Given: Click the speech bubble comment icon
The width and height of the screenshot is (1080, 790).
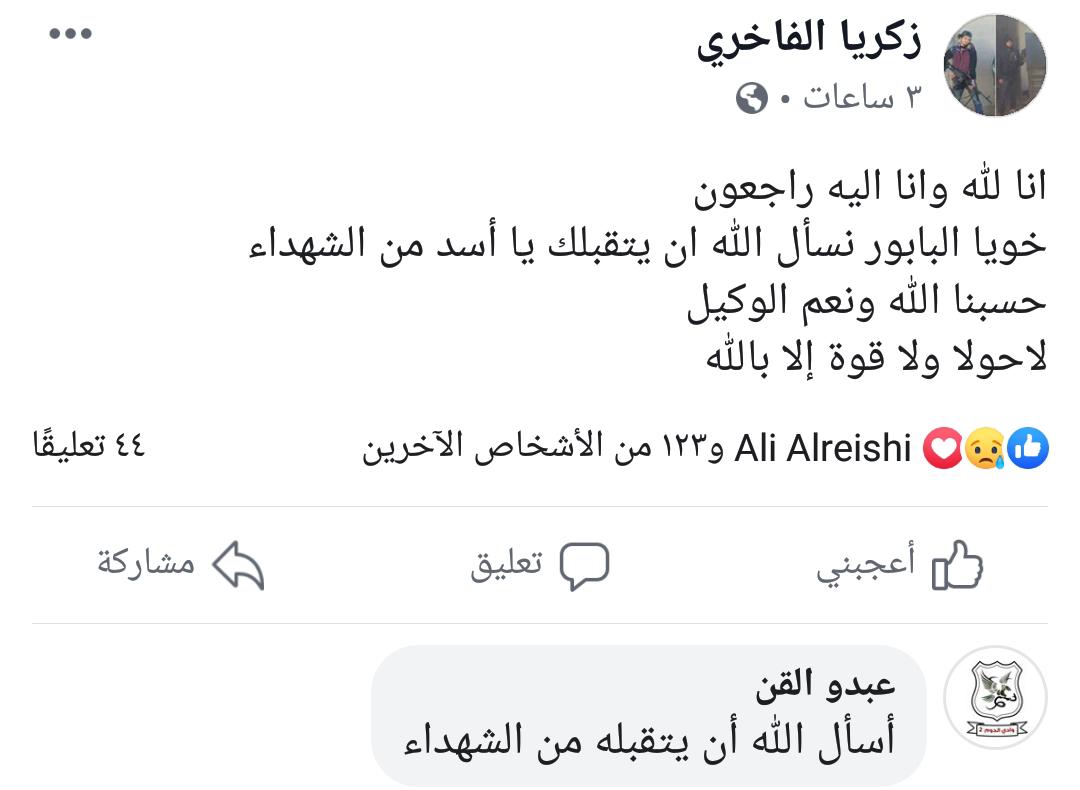Looking at the screenshot, I should click(x=584, y=566).
